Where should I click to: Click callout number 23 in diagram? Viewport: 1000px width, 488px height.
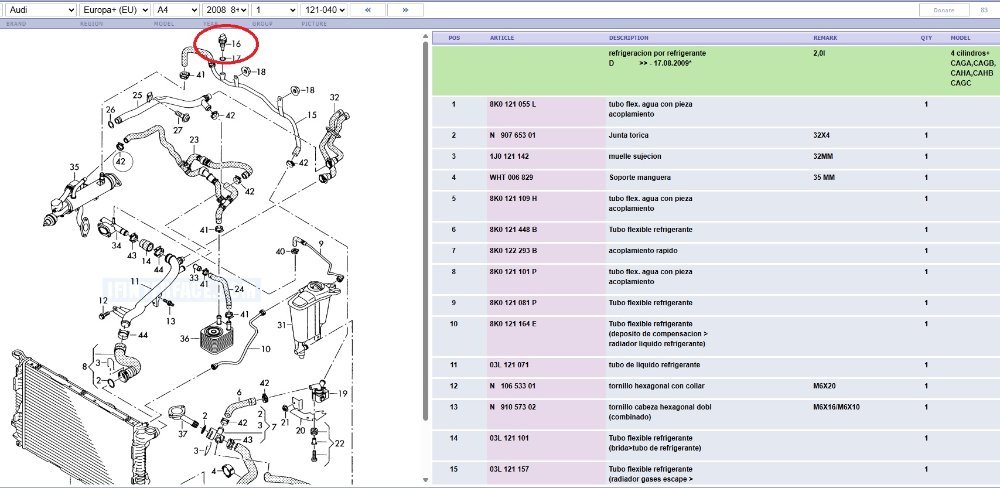coord(194,140)
